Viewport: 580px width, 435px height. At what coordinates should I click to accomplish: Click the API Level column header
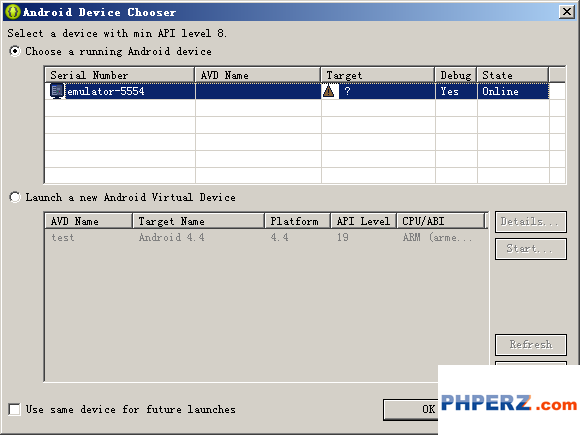coord(363,221)
